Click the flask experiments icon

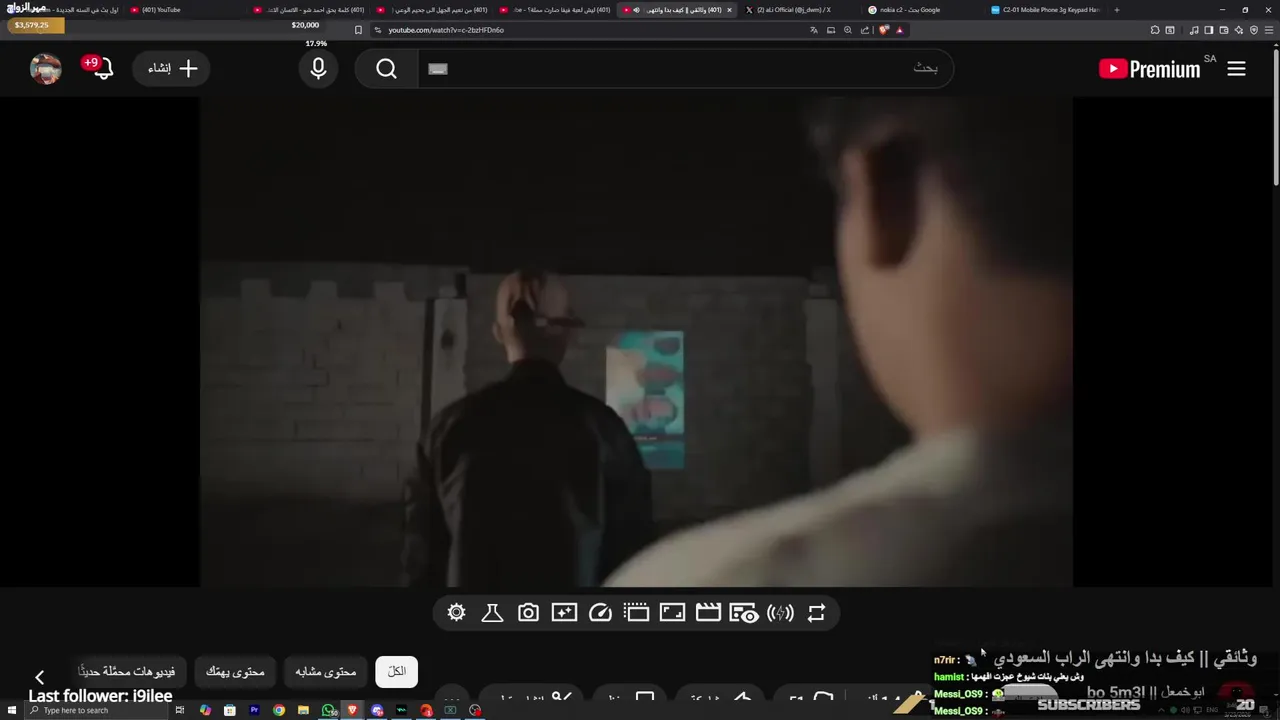click(492, 613)
